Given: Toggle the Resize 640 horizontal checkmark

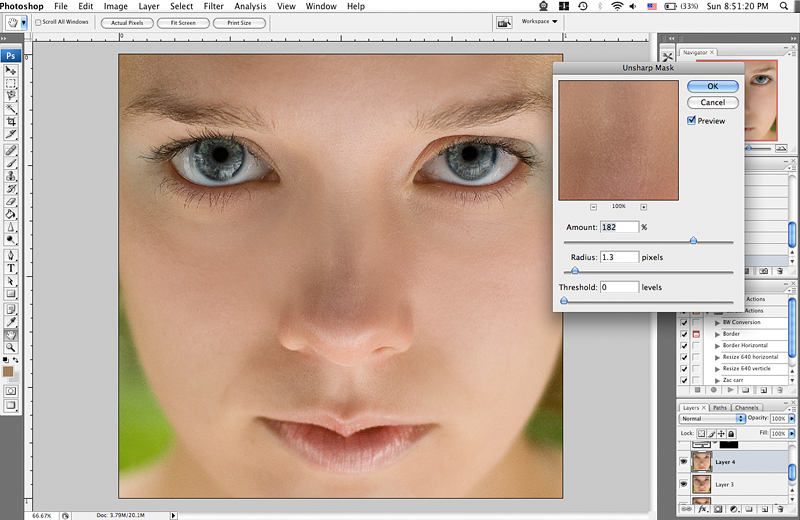Looking at the screenshot, I should (684, 357).
